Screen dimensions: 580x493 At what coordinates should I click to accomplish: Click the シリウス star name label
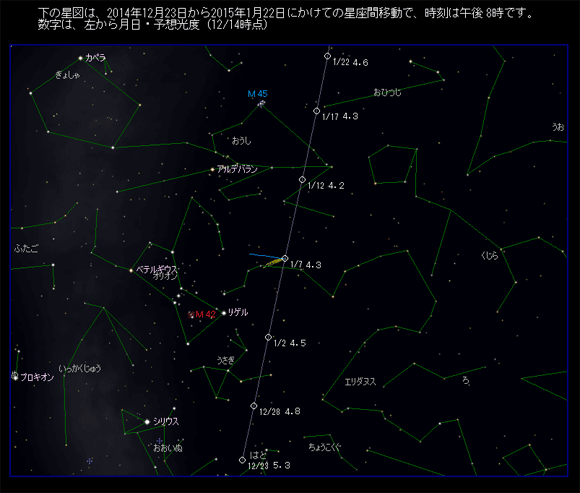(166, 421)
